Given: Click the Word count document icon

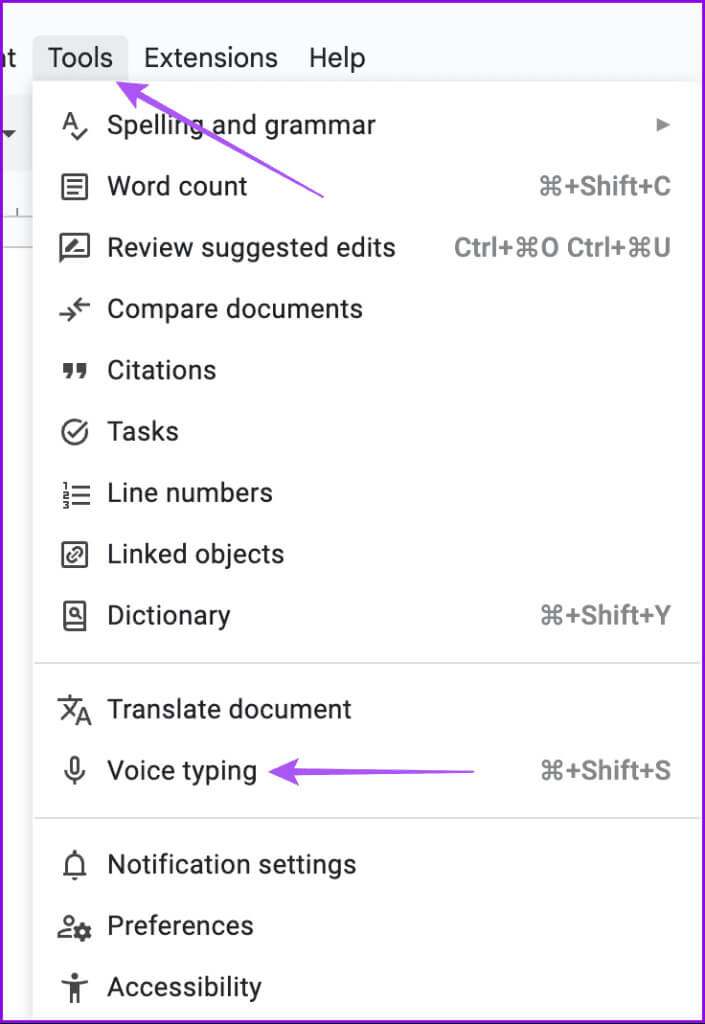Looking at the screenshot, I should point(75,187).
